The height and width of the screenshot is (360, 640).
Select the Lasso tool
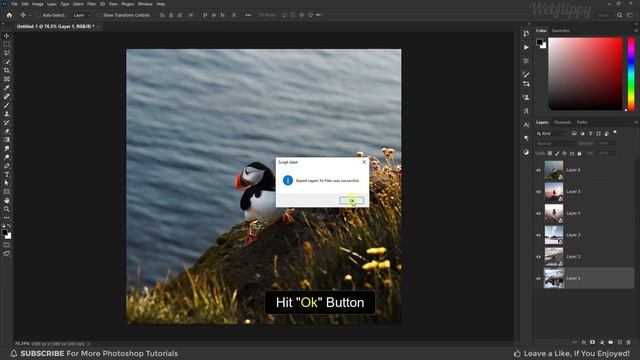click(7, 53)
